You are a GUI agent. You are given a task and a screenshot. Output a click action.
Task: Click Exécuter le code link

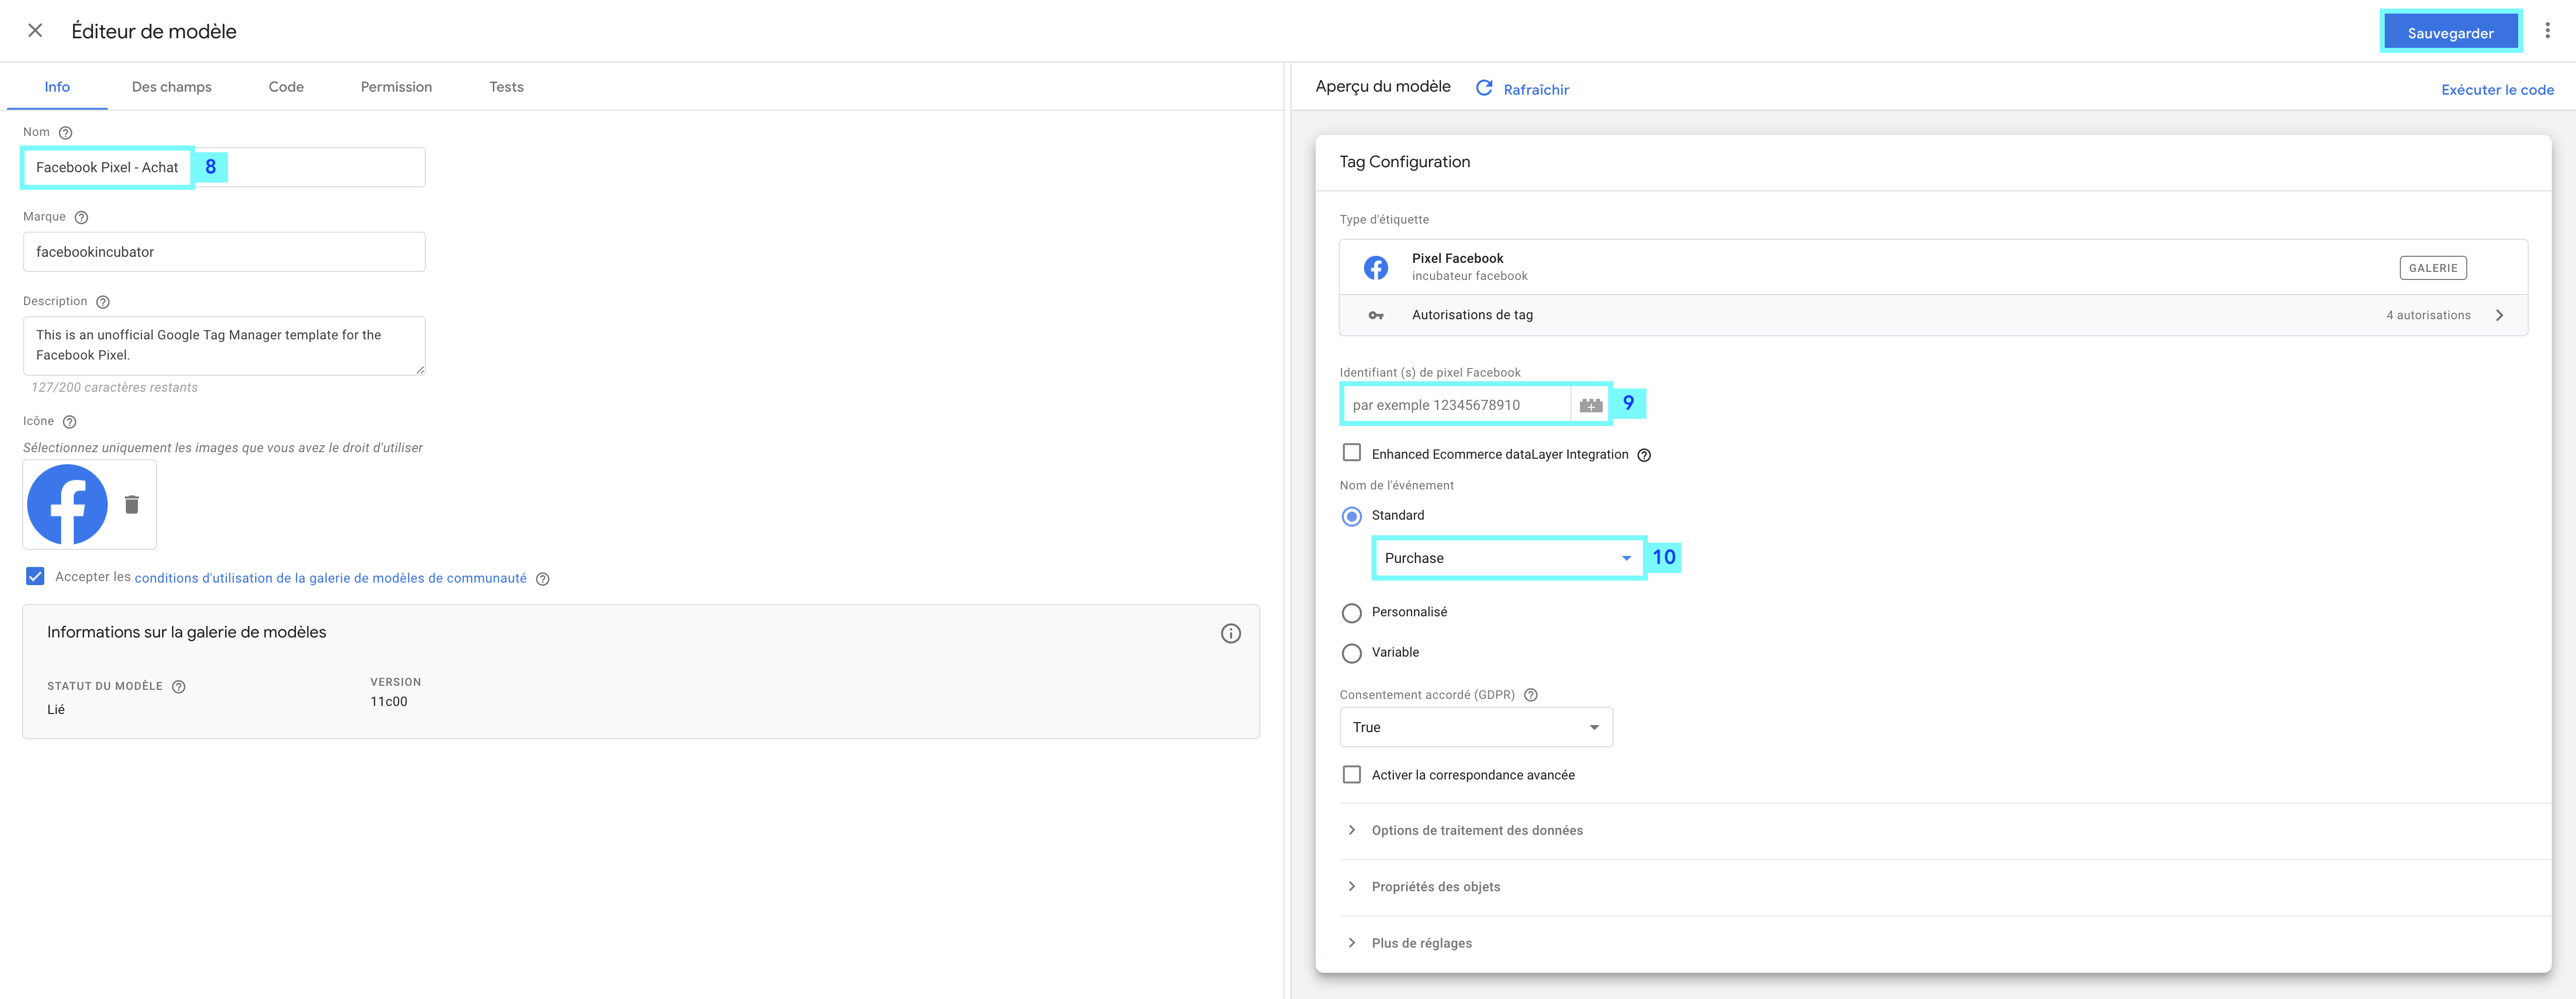2497,90
